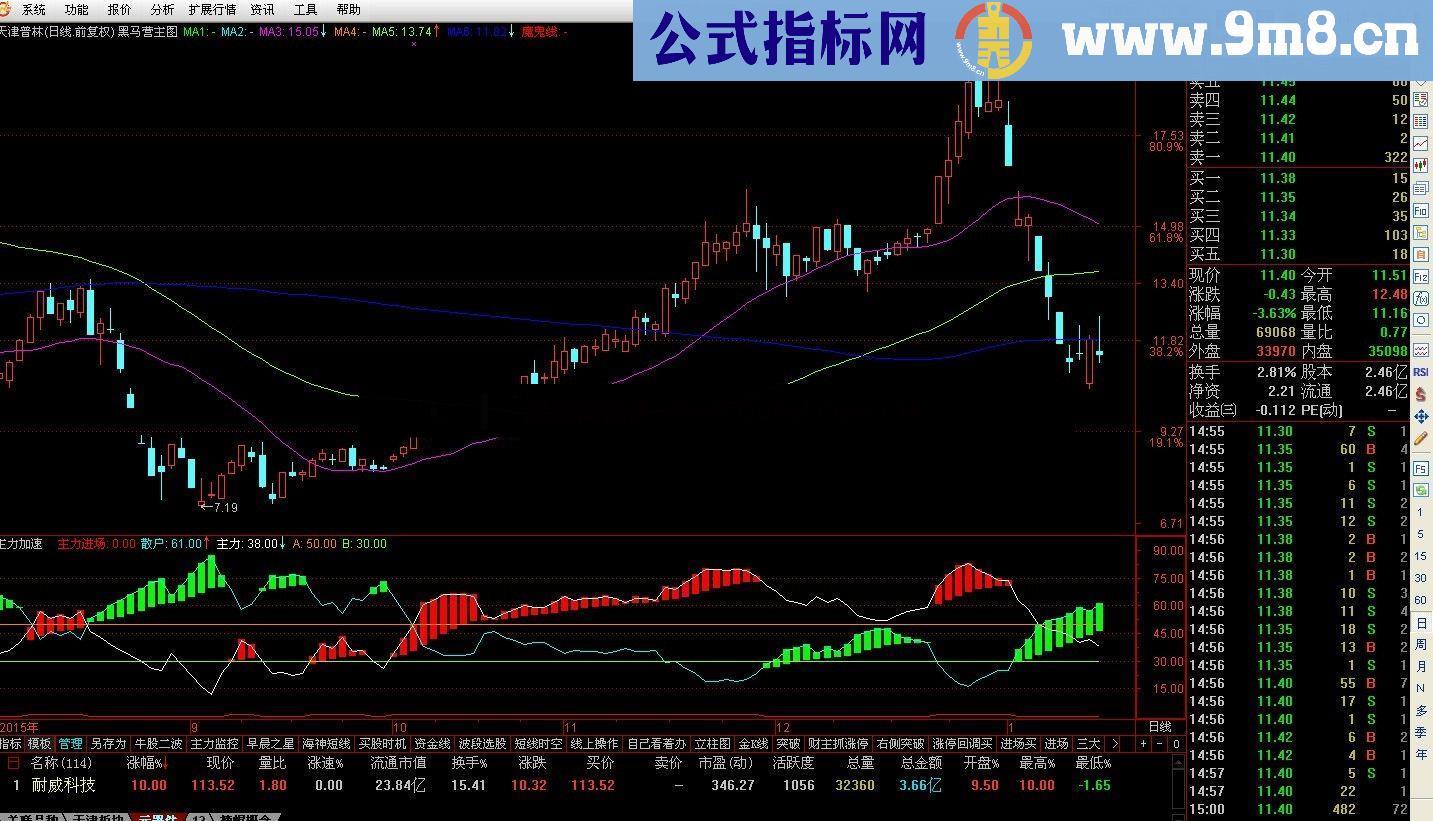
Task: Click the MA5 arrow in indicator title bar
Action: tap(437, 31)
